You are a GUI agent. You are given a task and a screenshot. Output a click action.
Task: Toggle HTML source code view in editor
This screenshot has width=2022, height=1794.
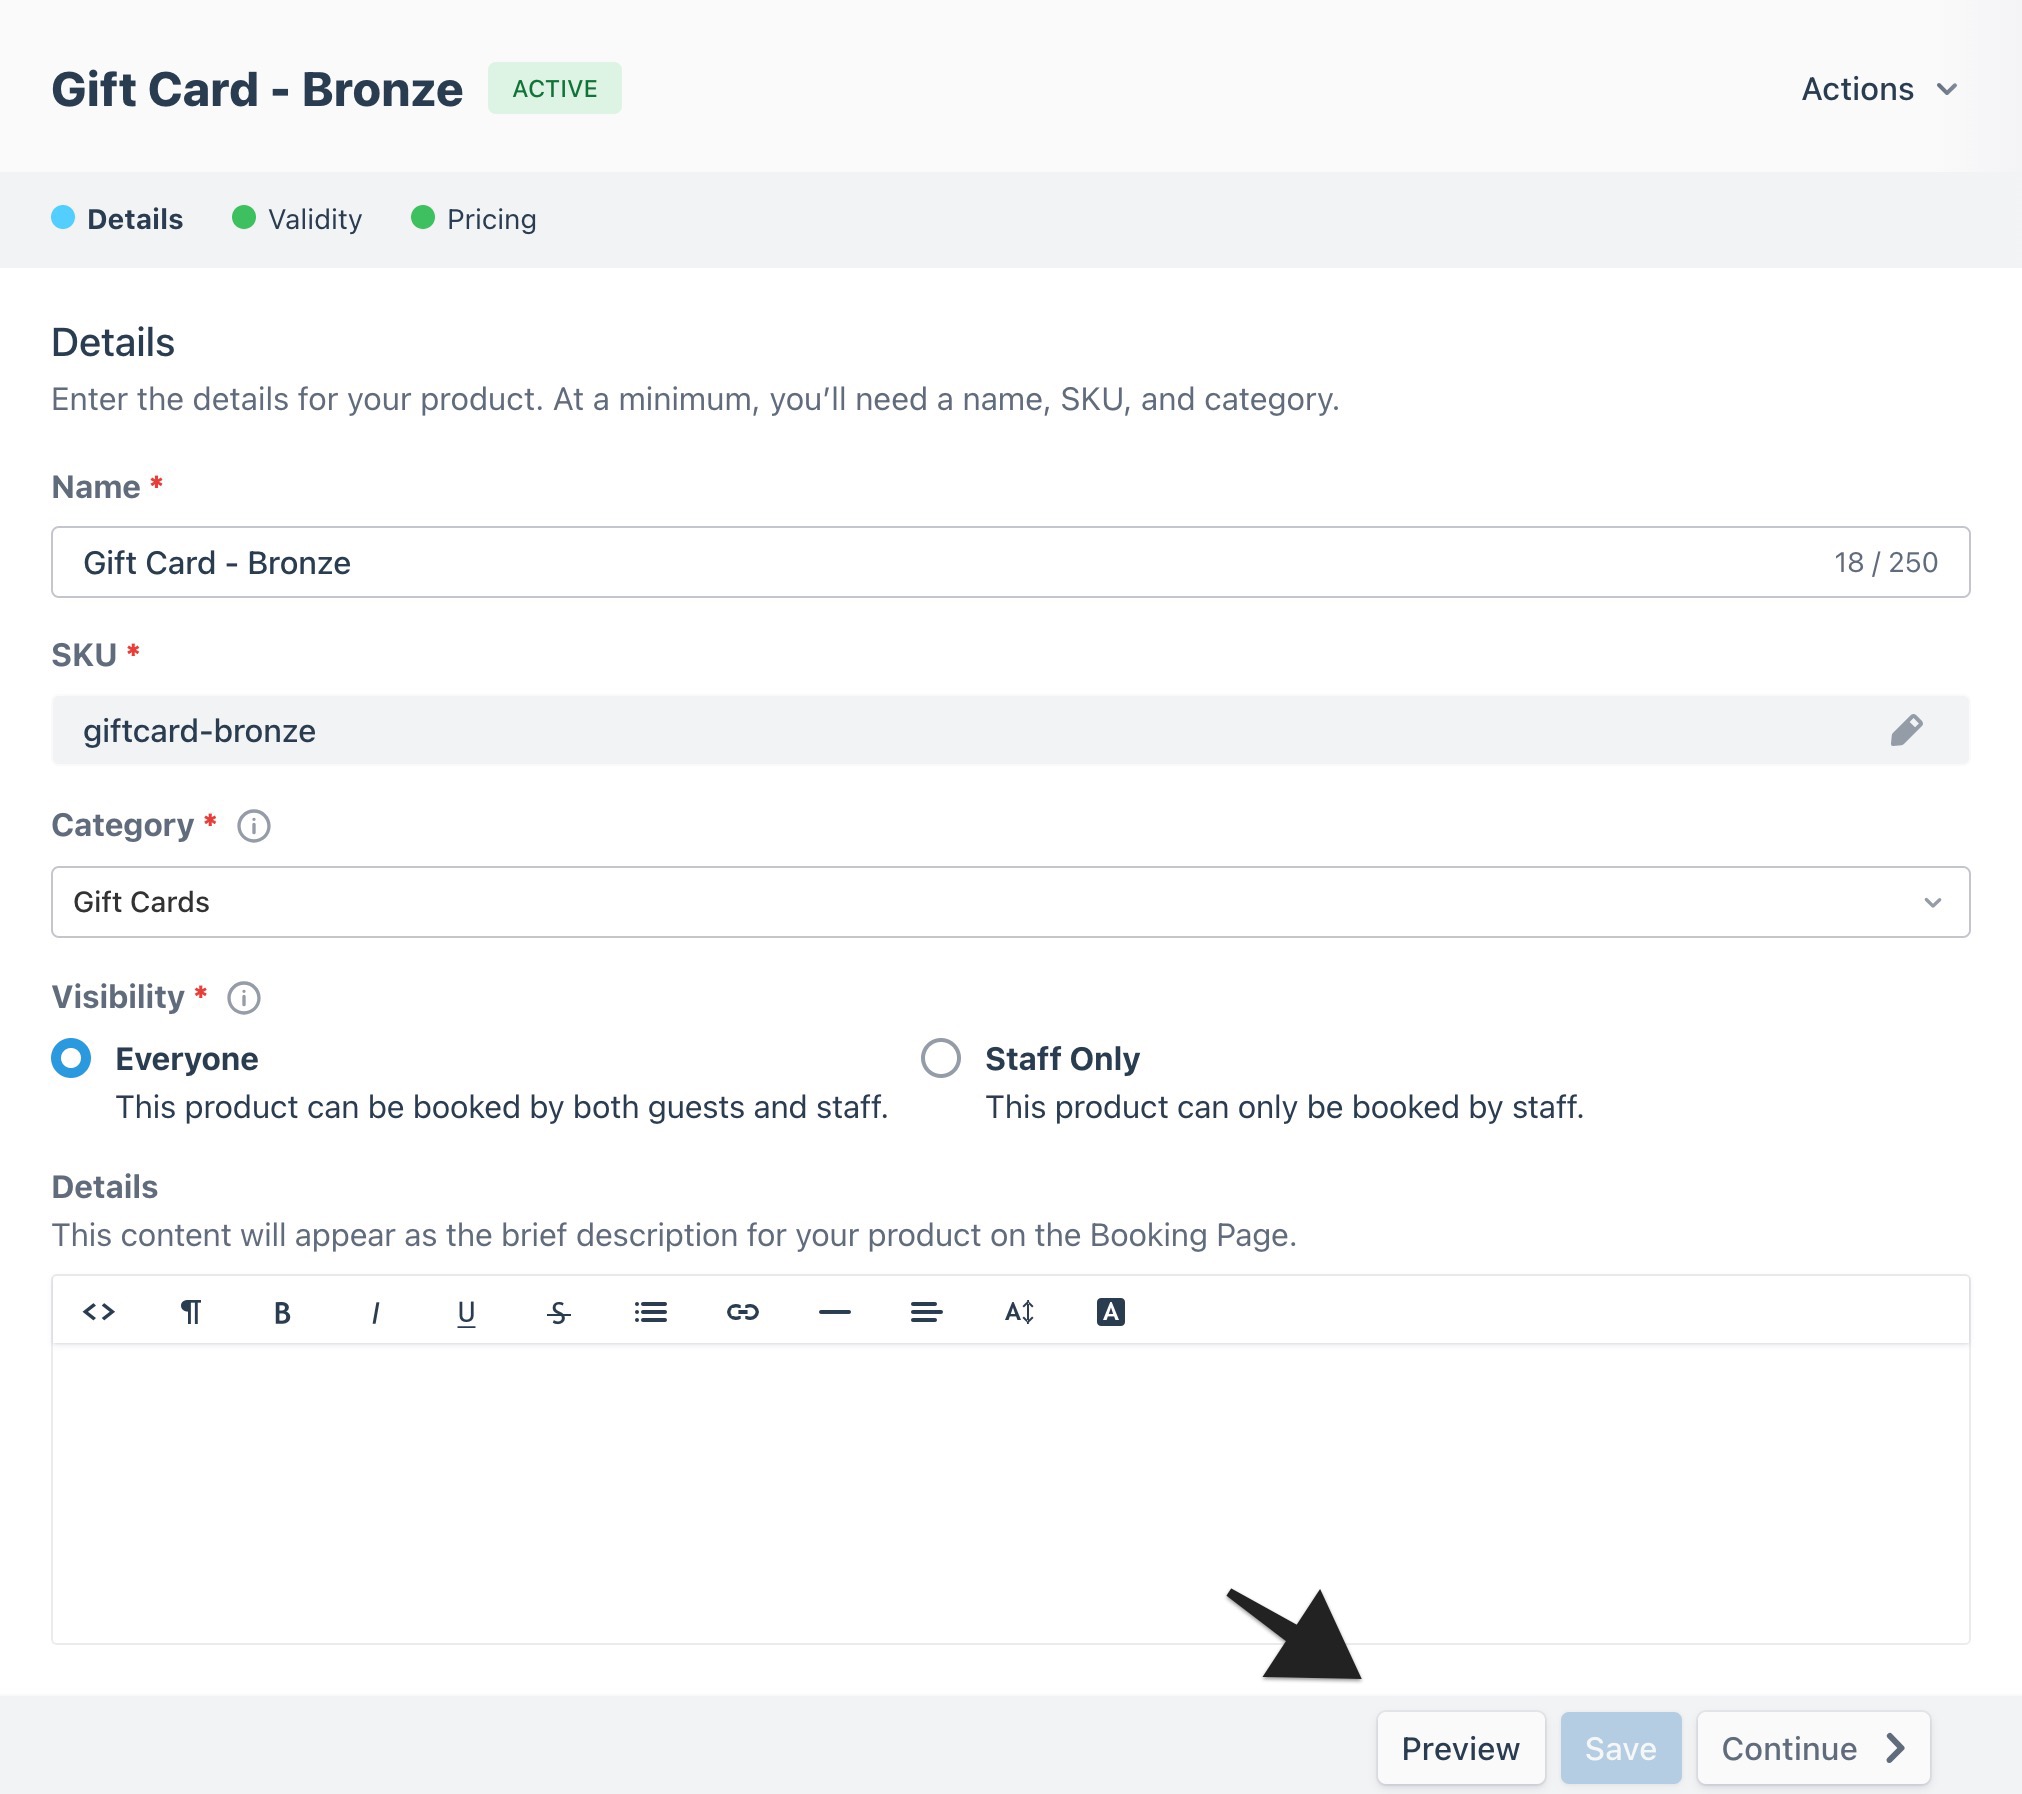[x=99, y=1311]
